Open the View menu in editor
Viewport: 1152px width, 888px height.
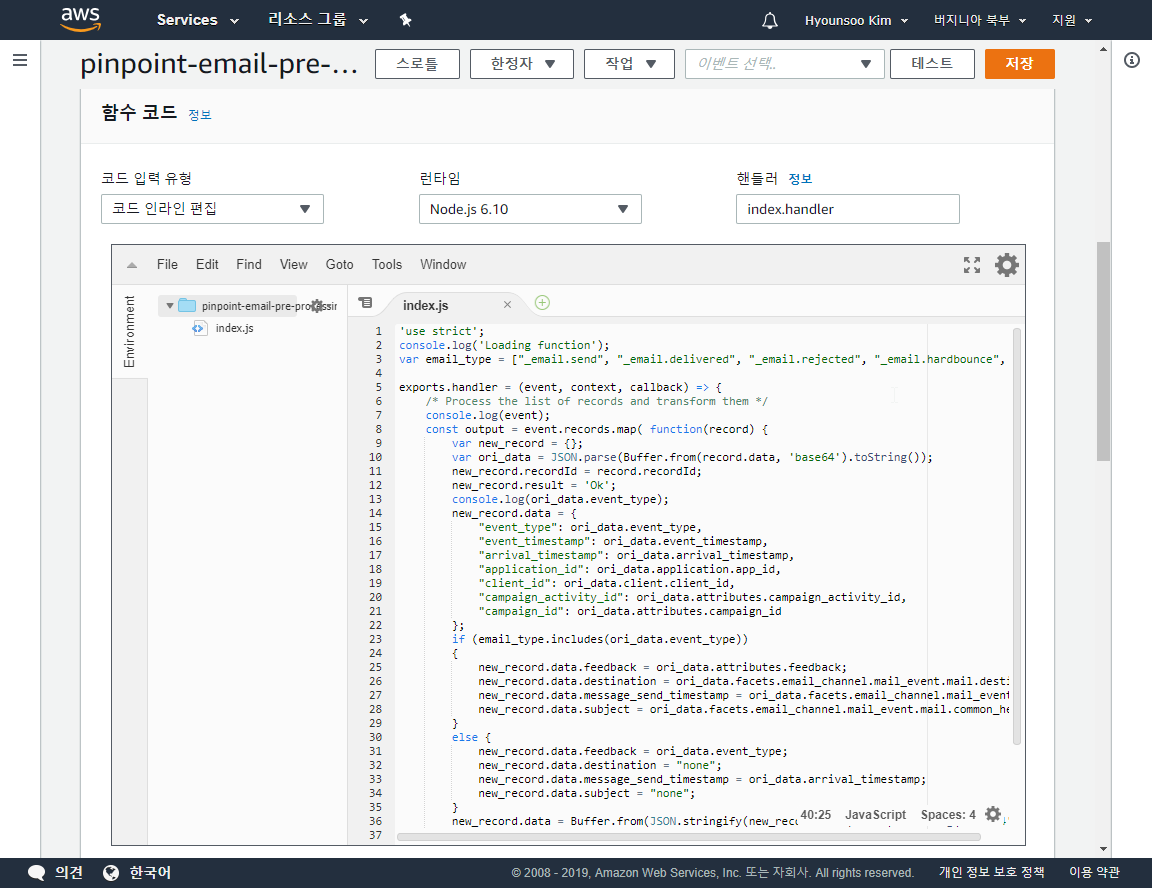294,264
